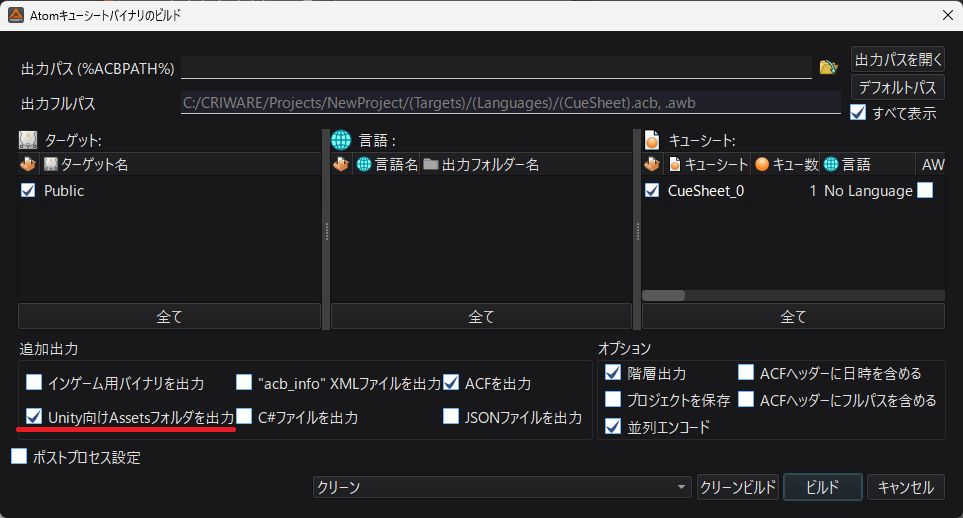
Task: Click the cue sheet panel header icon
Action: (652, 140)
